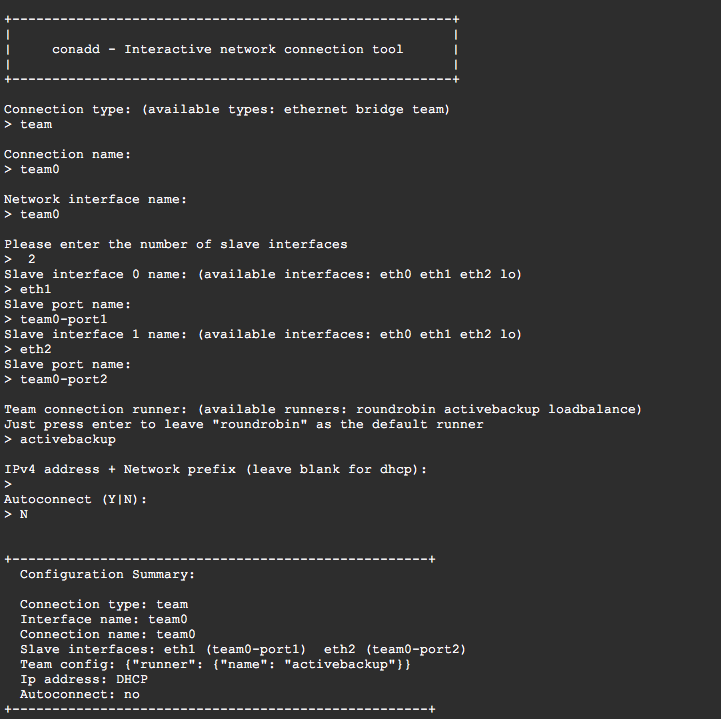Click the 'Autoconnect: no' summary line

80,695
